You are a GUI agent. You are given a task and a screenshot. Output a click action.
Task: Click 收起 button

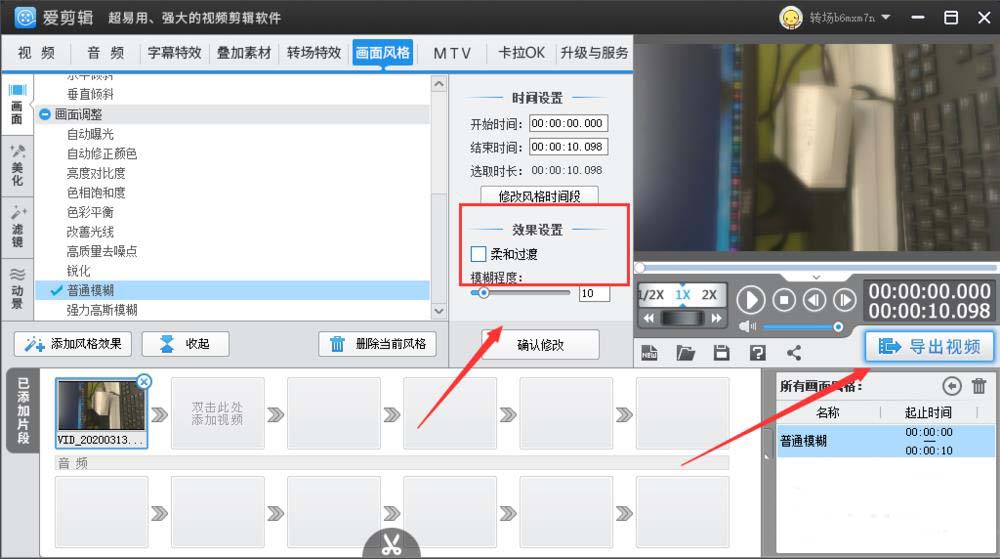pos(185,344)
